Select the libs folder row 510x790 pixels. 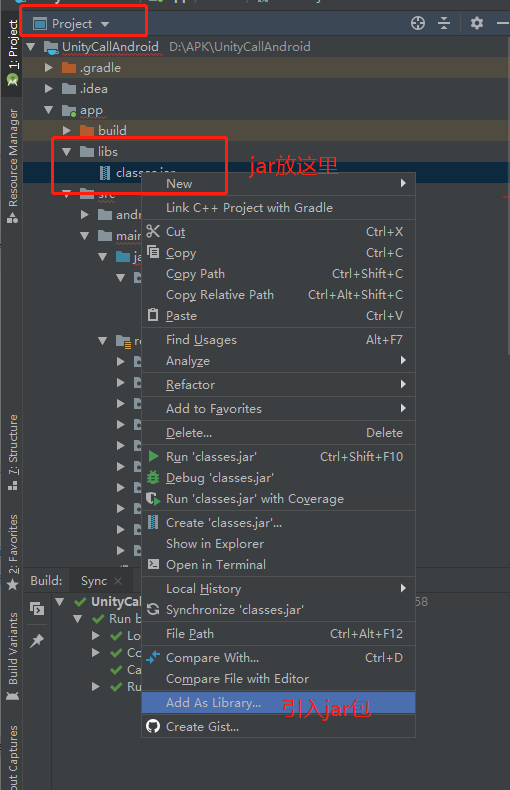[266, 152]
